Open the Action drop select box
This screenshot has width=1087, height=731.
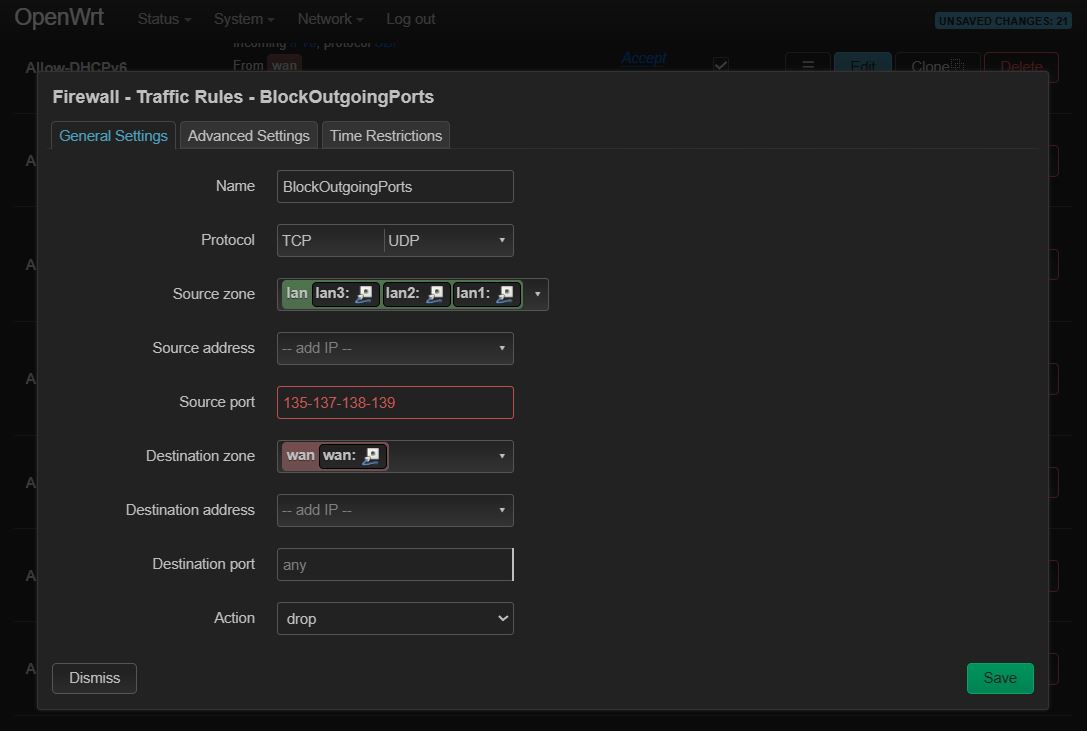(x=395, y=619)
